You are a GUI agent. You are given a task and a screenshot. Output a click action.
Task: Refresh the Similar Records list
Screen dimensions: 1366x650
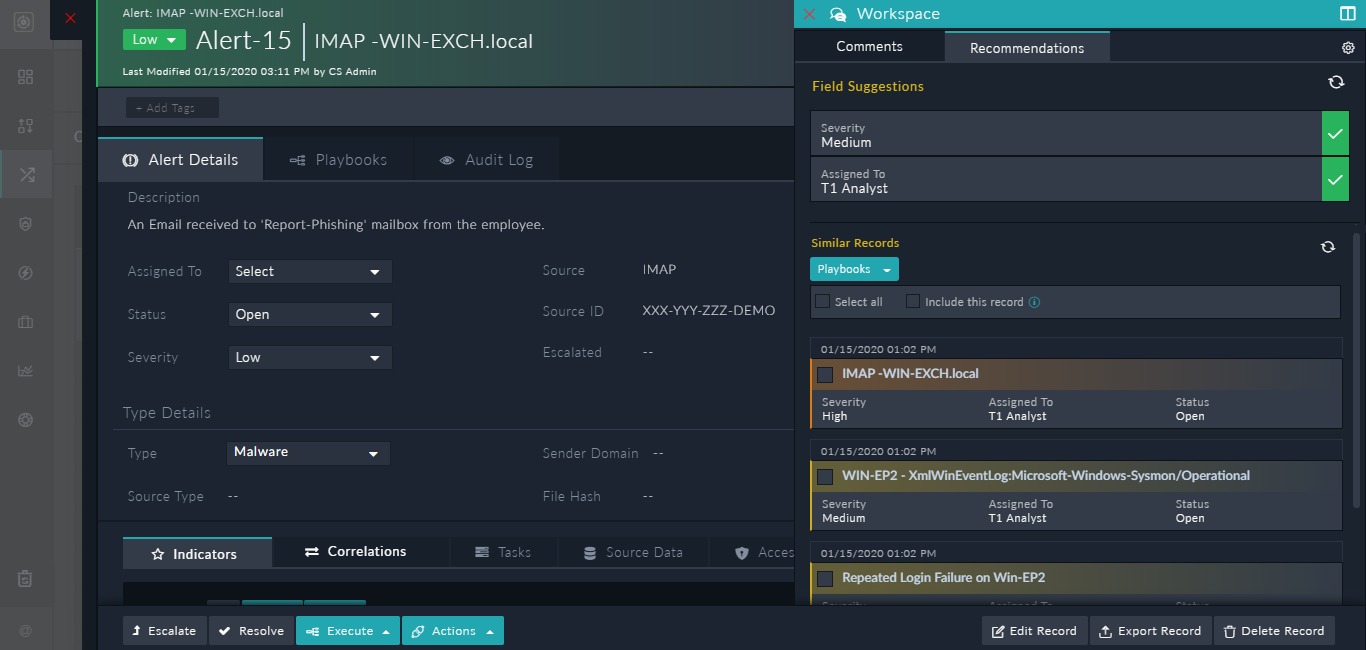[1328, 246]
